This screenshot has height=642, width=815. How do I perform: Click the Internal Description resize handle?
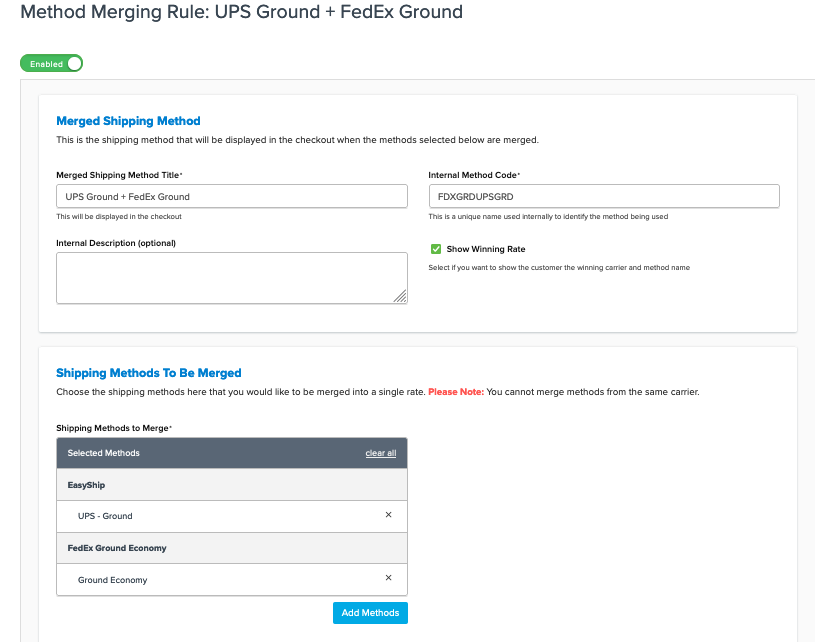coord(400,296)
